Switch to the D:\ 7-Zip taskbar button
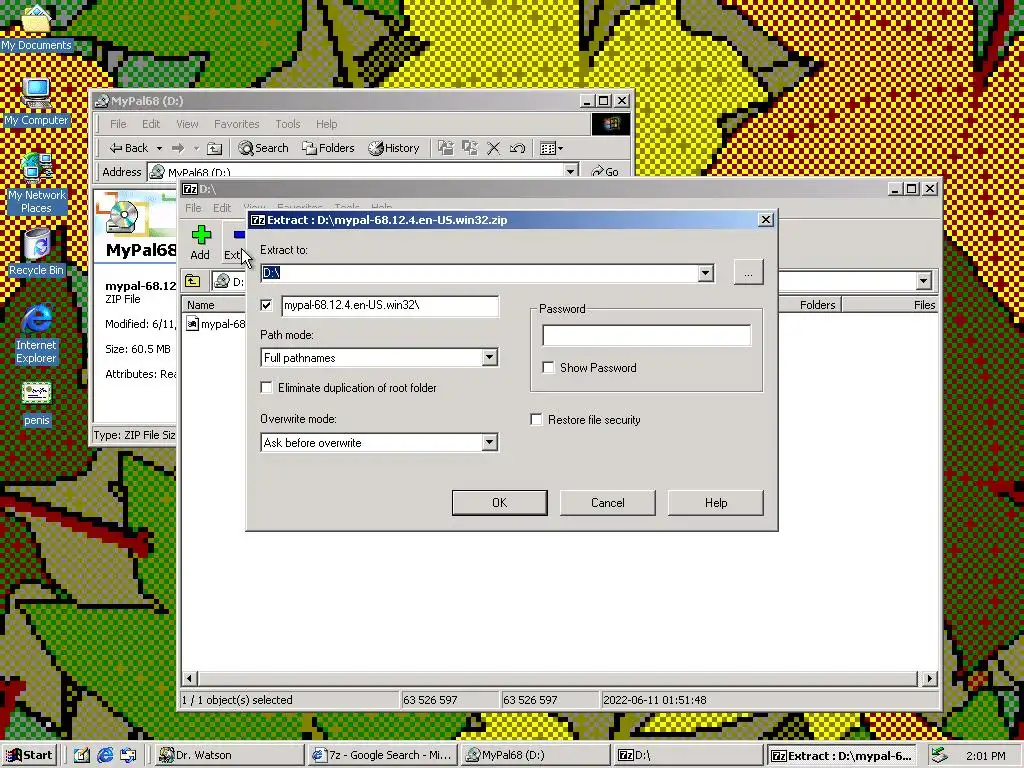The width and height of the screenshot is (1024, 768). click(x=688, y=755)
